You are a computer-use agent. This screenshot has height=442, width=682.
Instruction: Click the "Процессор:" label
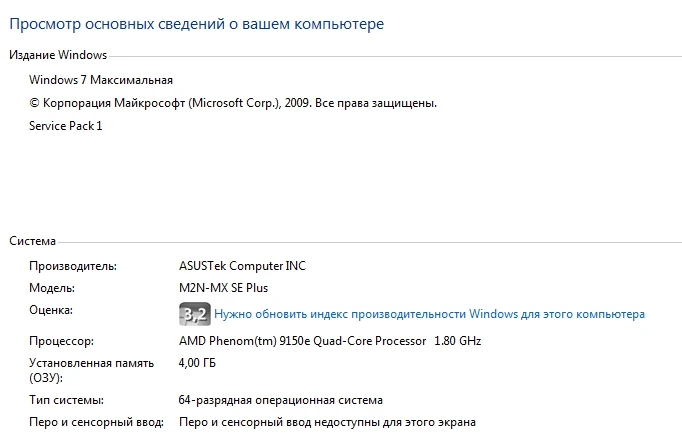[x=61, y=341]
